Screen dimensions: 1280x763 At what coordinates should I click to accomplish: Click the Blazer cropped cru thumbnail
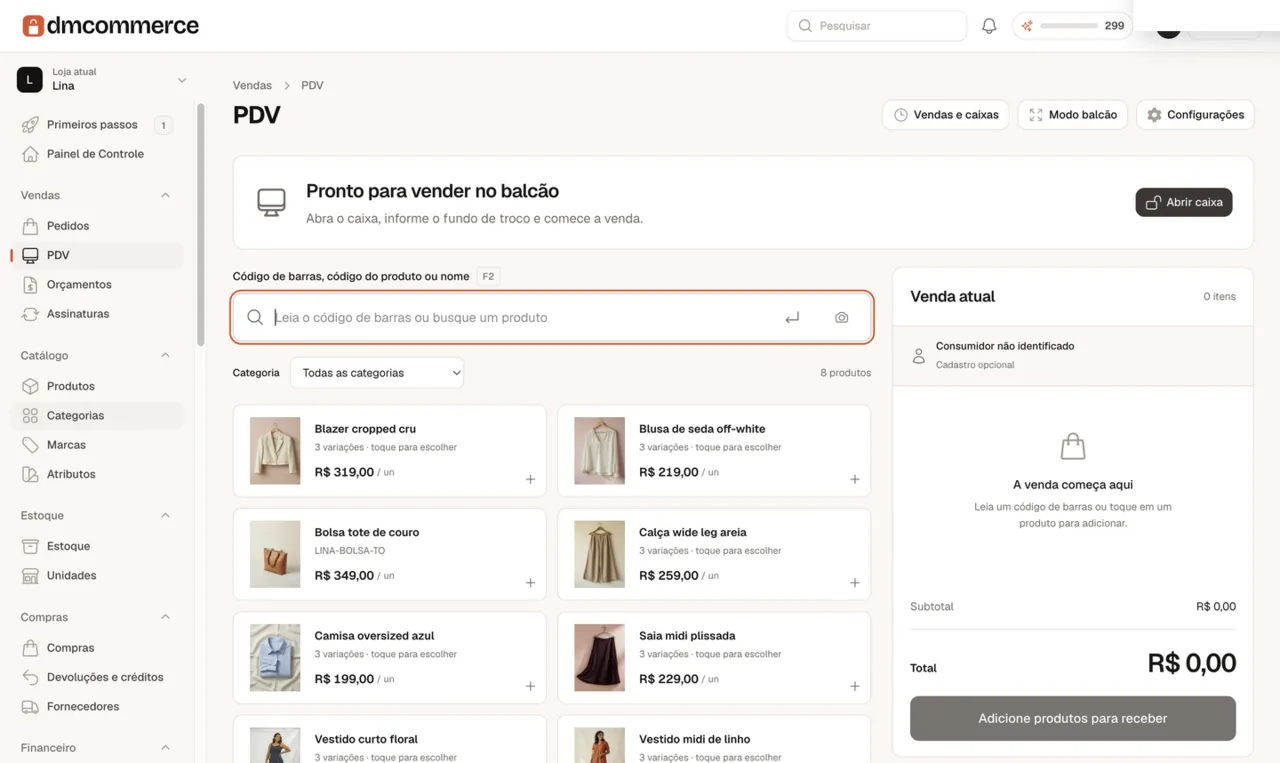pyautogui.click(x=275, y=451)
